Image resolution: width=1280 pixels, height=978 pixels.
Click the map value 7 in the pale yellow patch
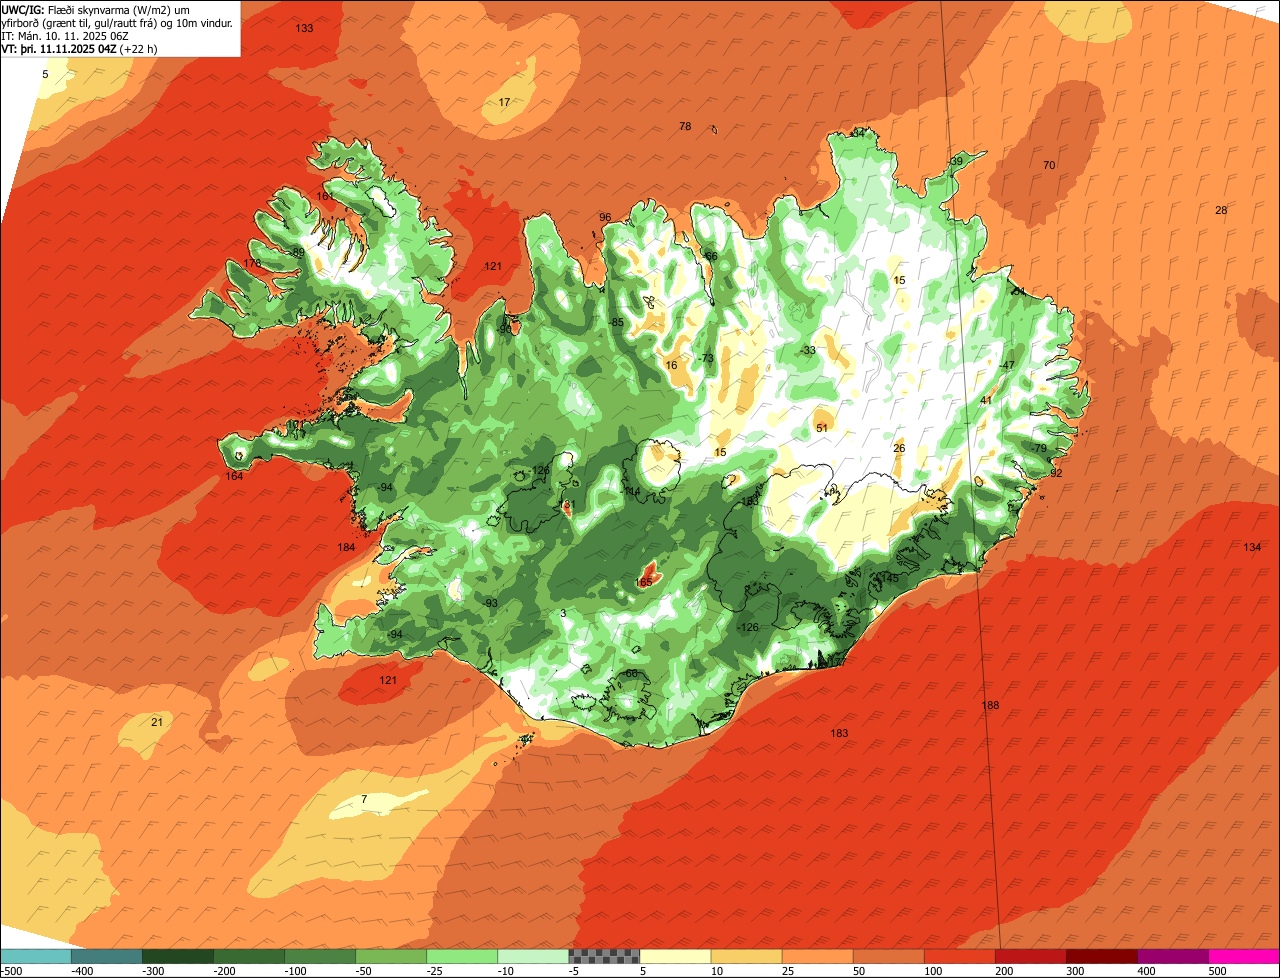coord(364,799)
